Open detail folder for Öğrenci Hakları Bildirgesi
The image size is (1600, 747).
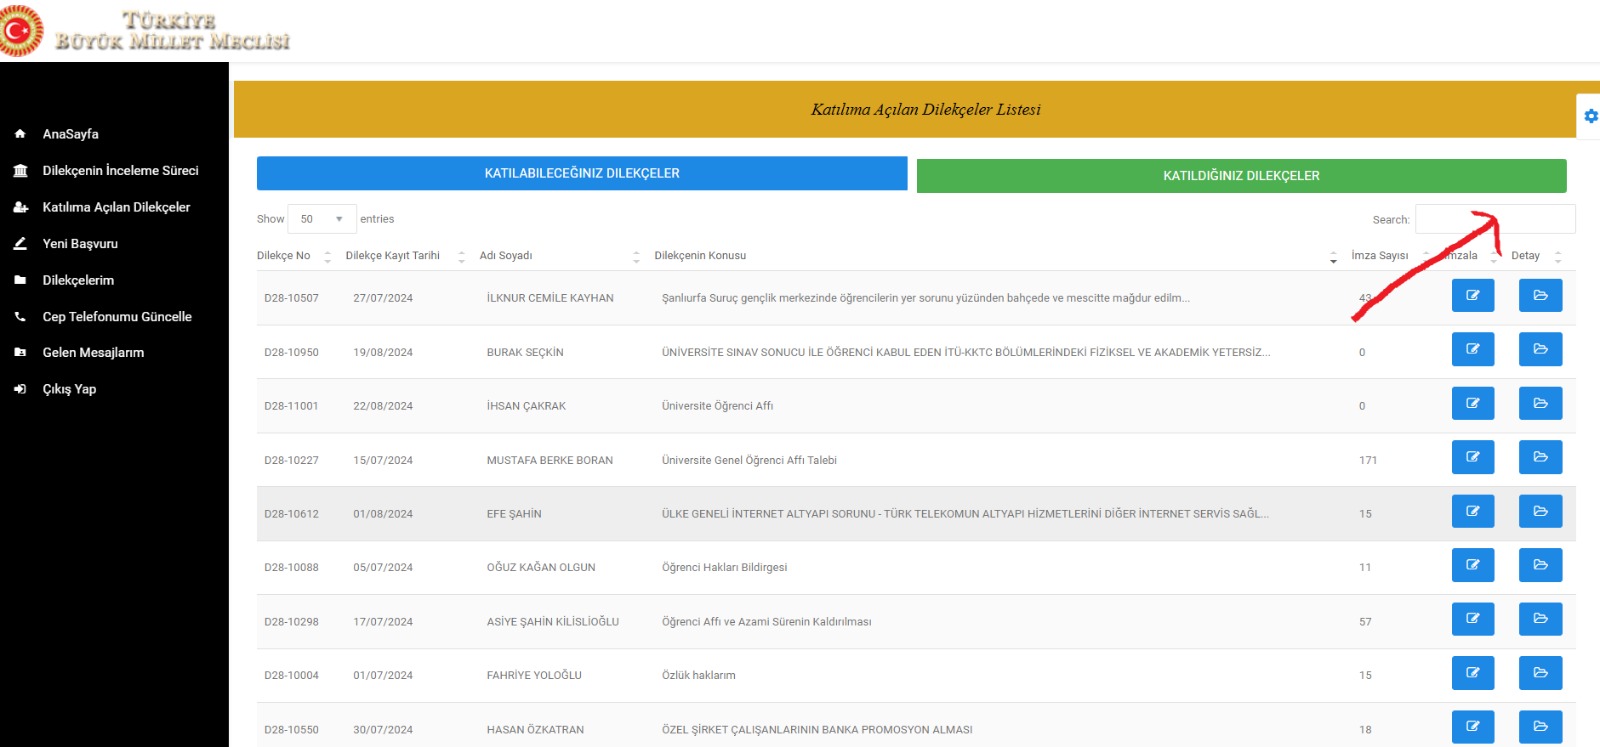[x=1540, y=566]
